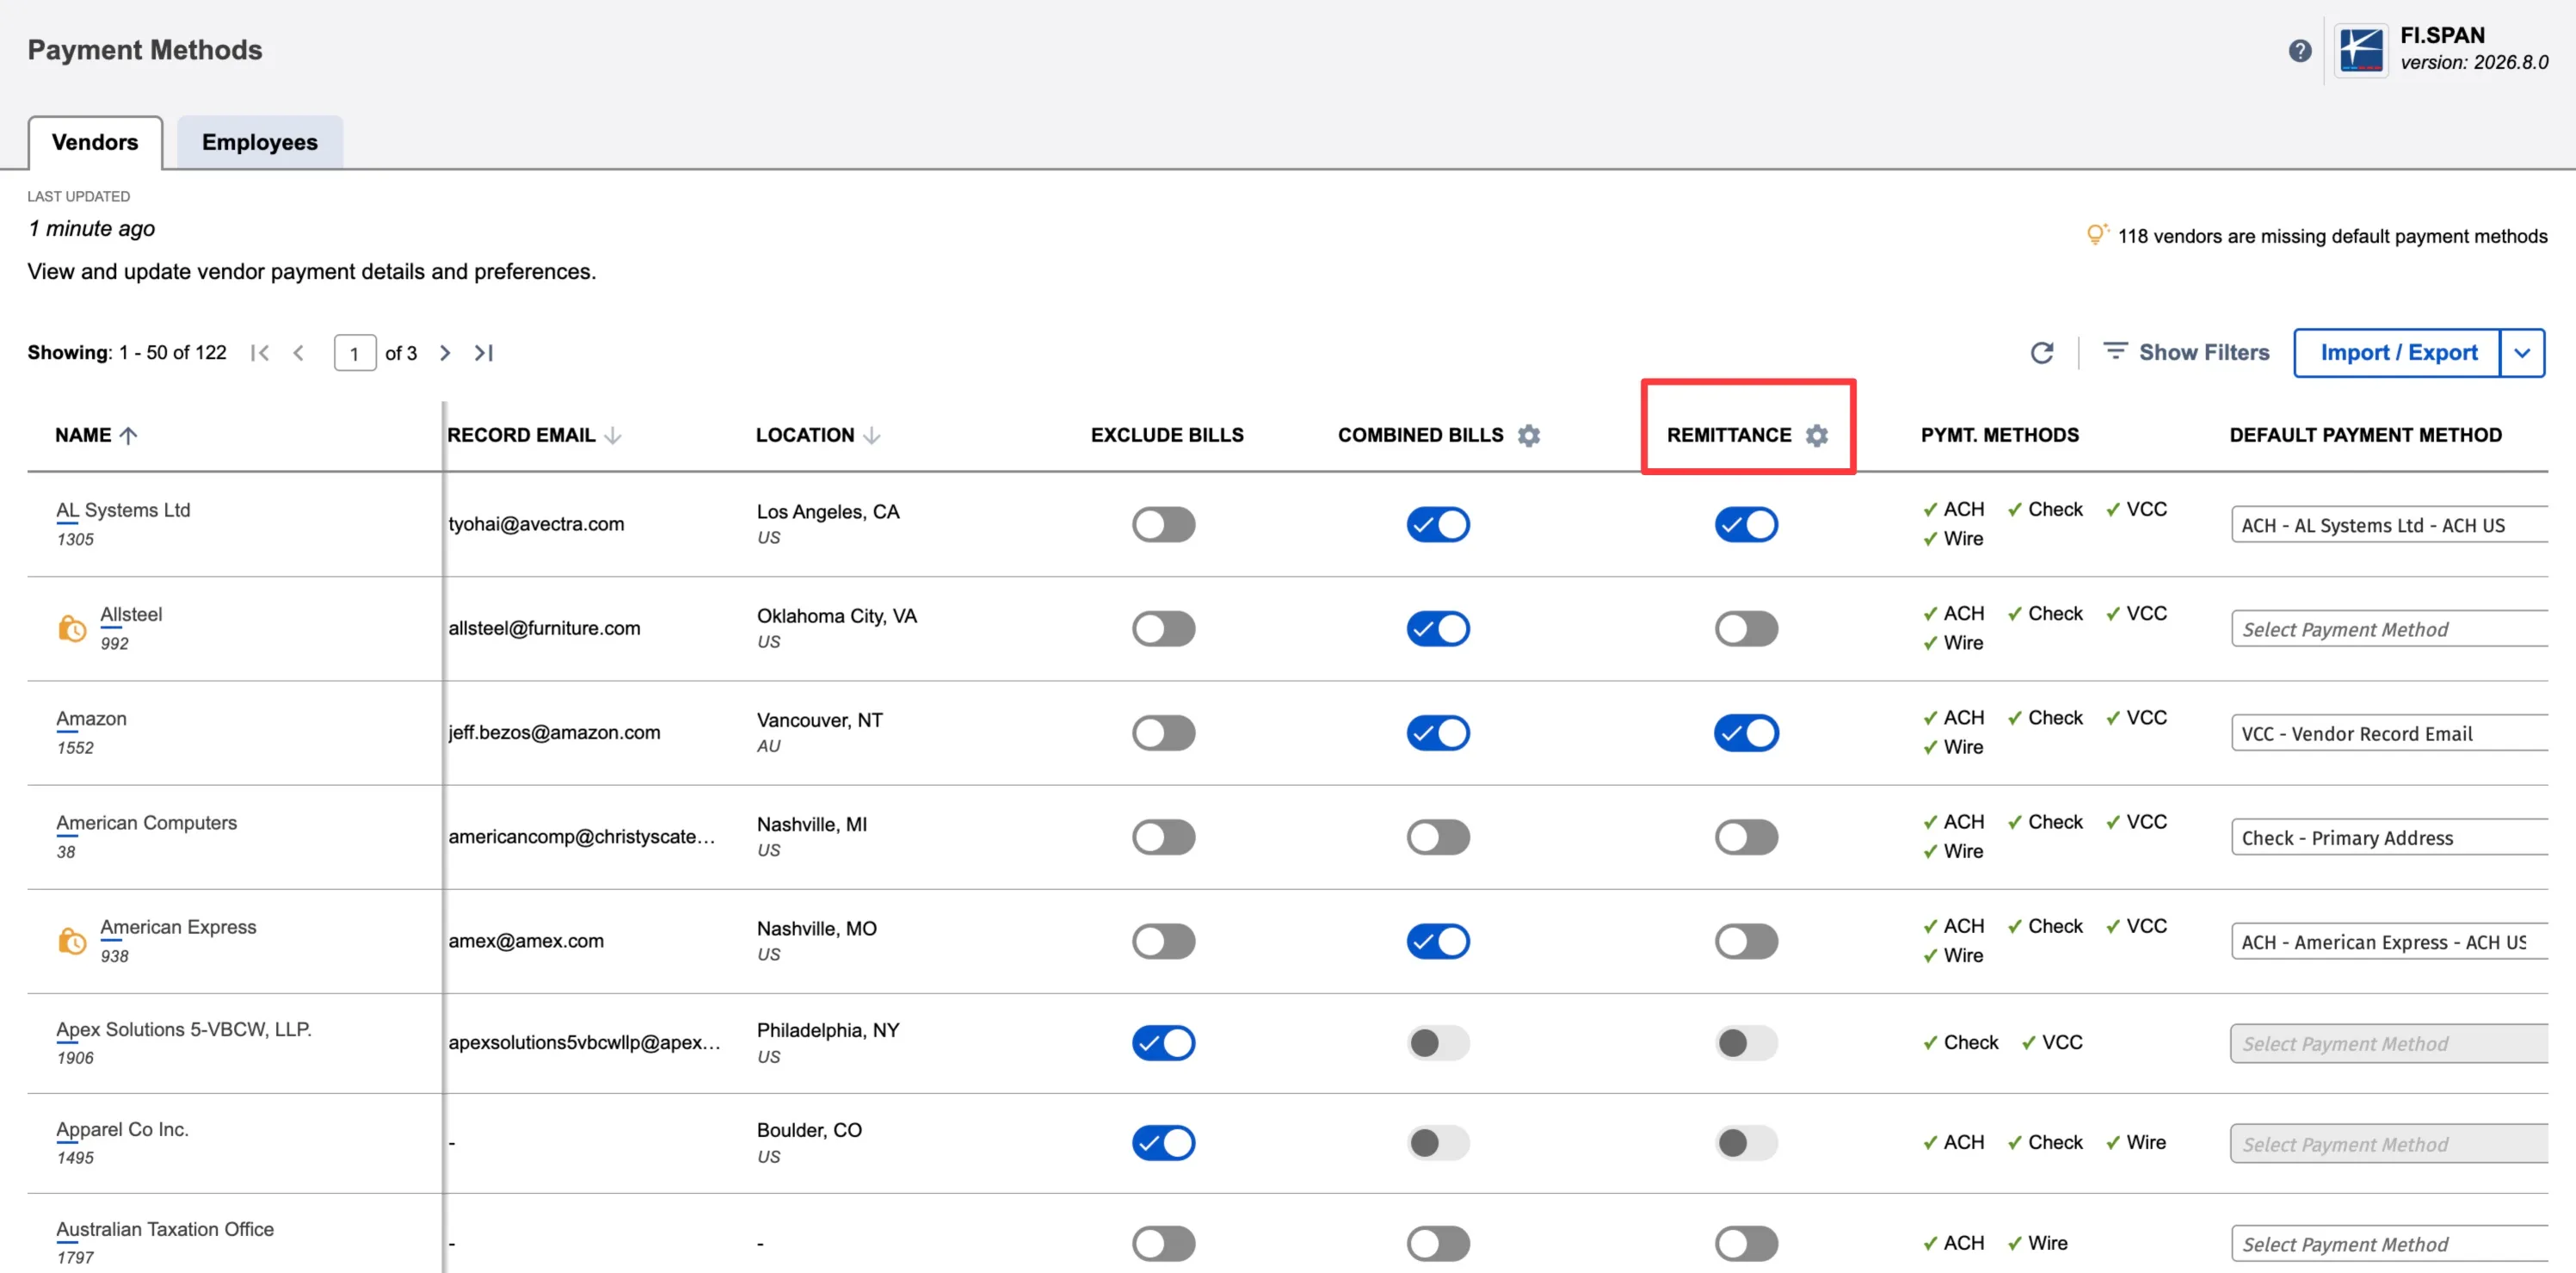Turn off Exclude Bills for Apparel Co Inc.
The image size is (2576, 1273).
point(1163,1143)
